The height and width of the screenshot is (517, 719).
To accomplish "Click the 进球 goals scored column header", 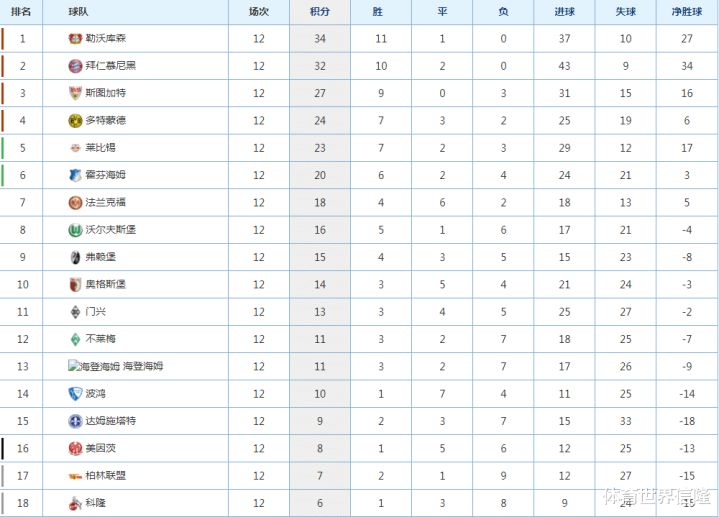I will click(x=564, y=12).
